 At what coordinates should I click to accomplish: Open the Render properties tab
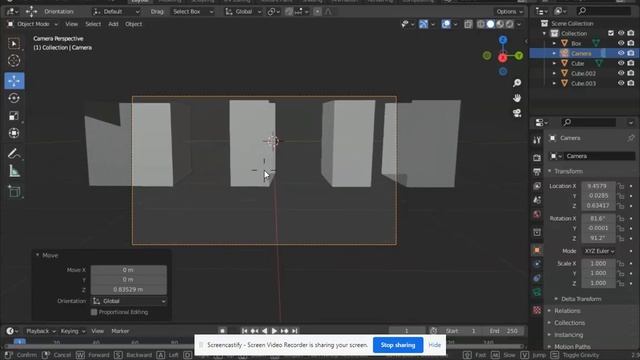(537, 157)
